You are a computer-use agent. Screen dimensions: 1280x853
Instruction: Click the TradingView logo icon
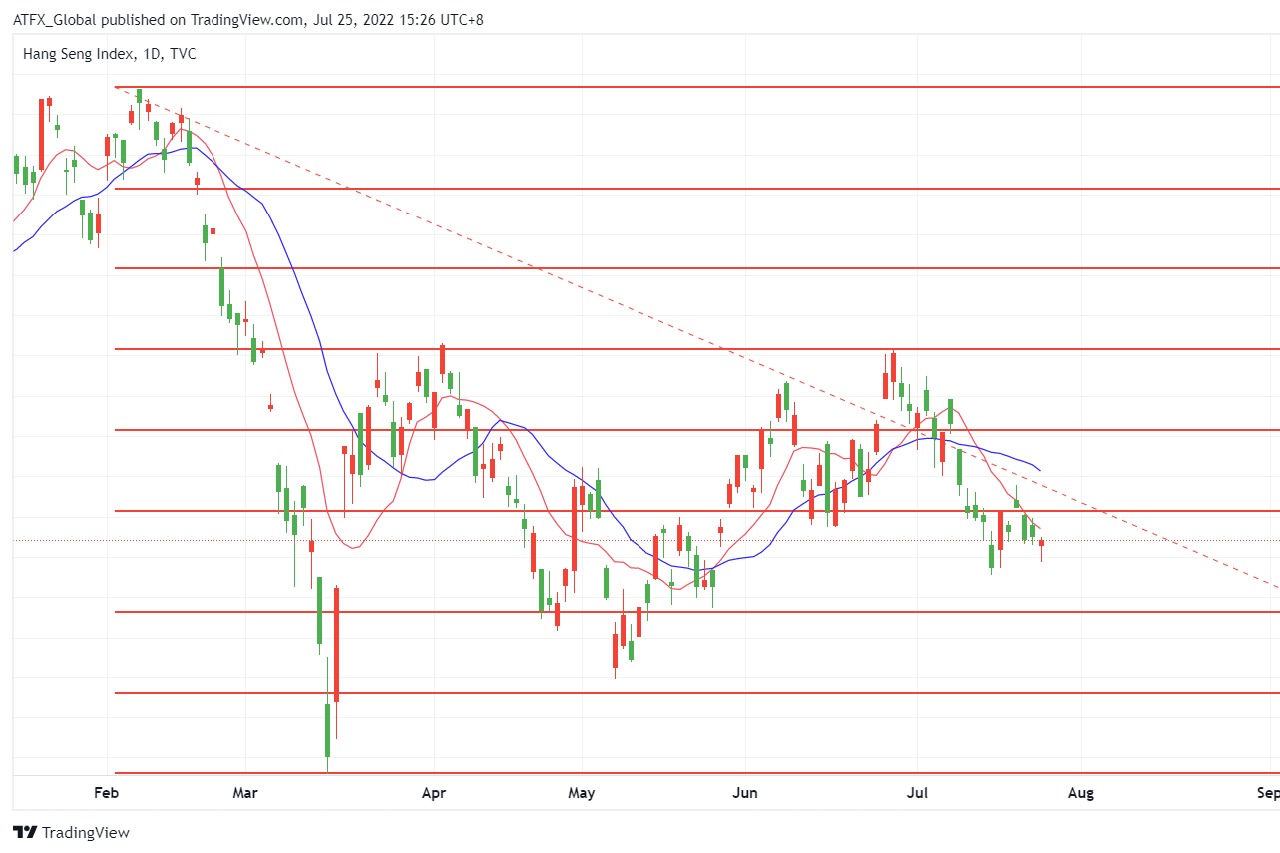click(25, 832)
